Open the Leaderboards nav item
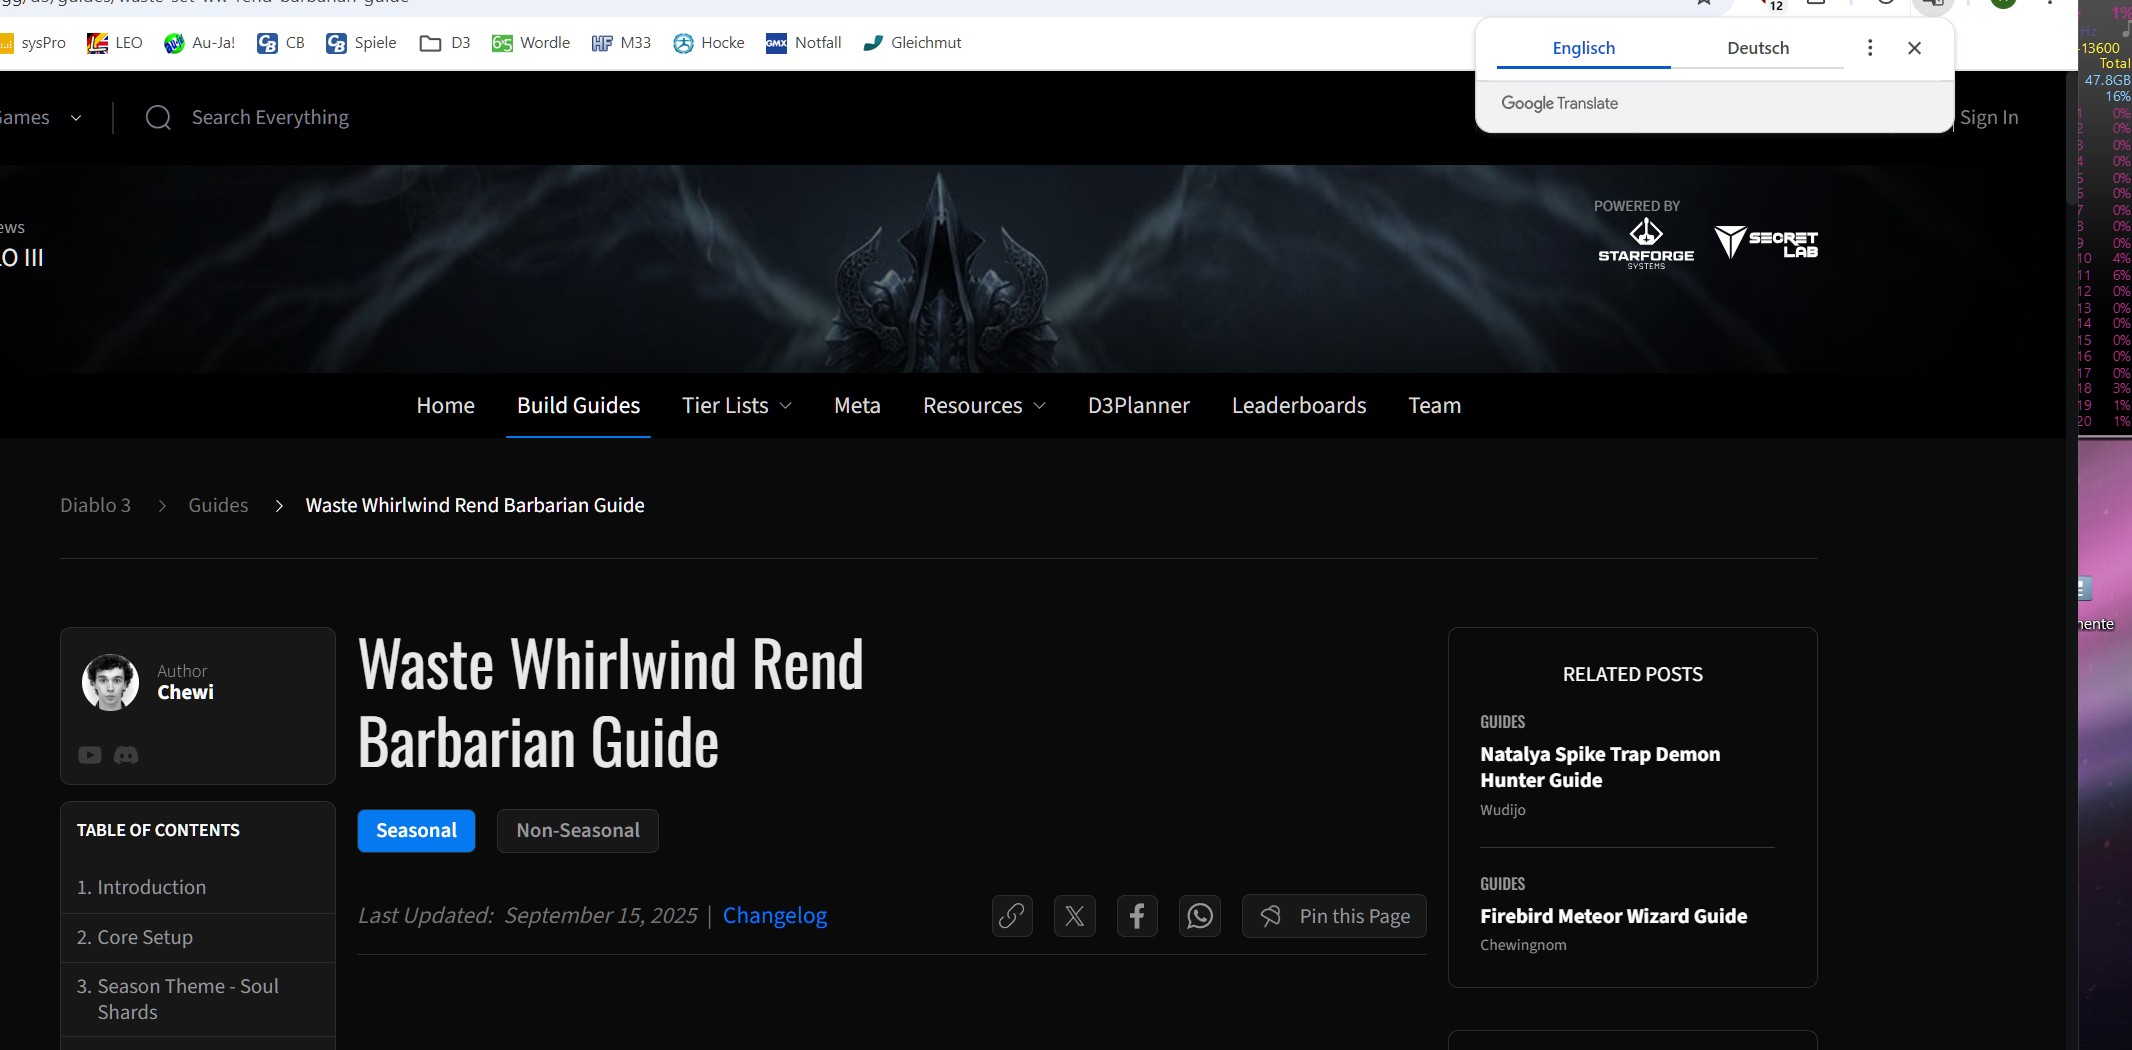 click(x=1299, y=405)
